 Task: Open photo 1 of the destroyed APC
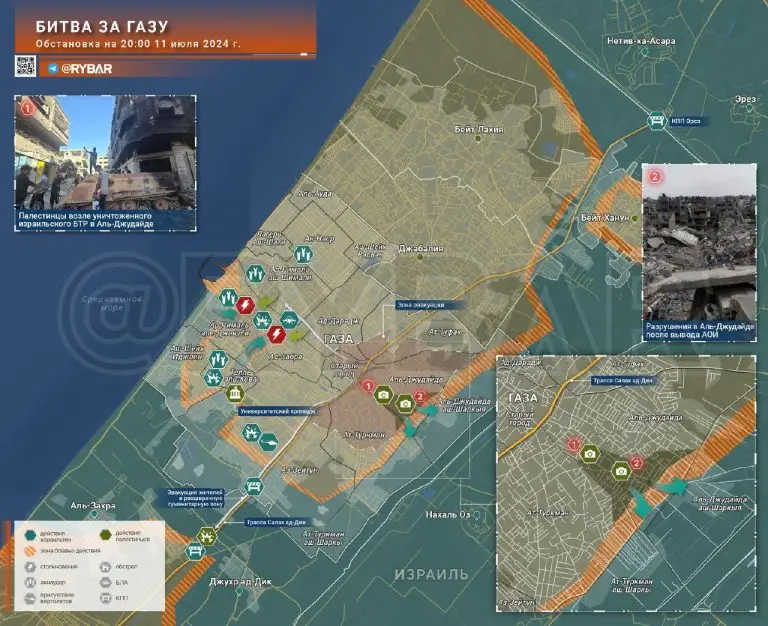105,152
